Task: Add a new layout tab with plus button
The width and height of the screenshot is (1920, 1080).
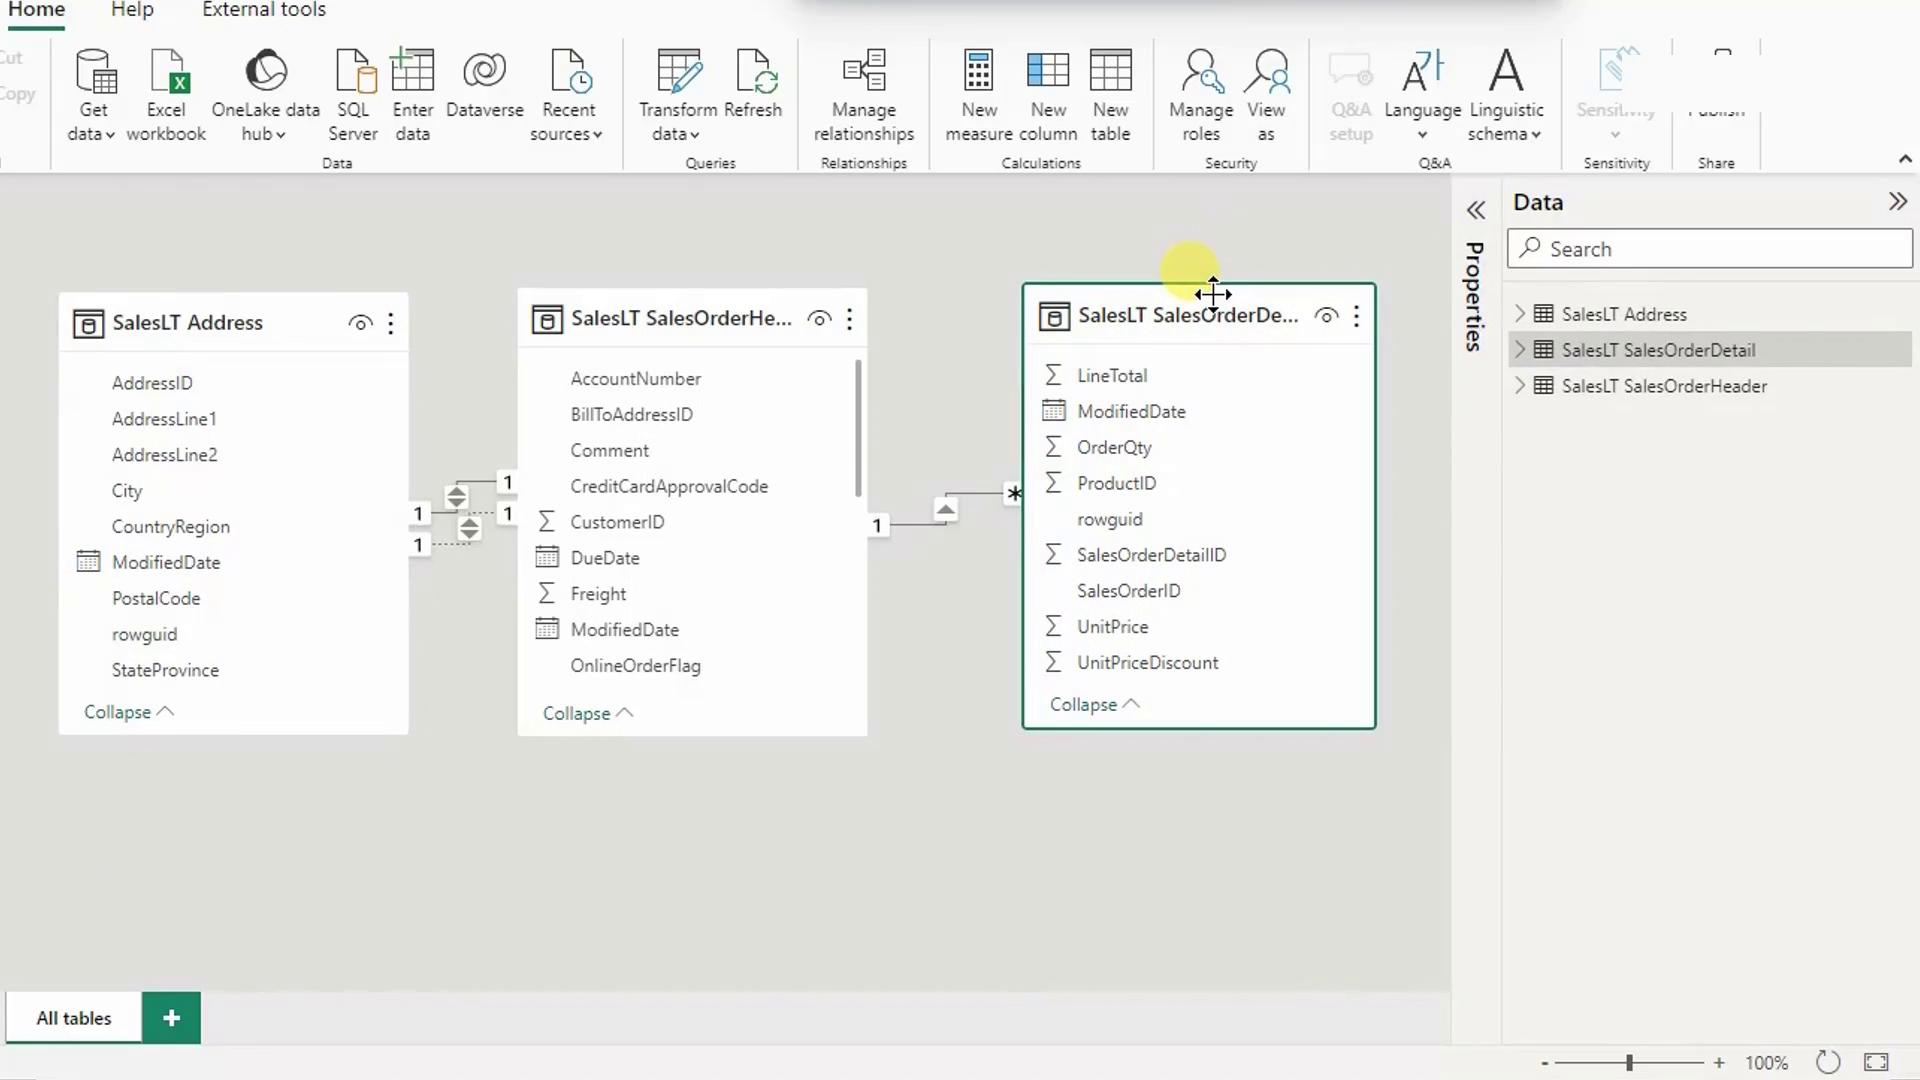Action: [x=171, y=1018]
